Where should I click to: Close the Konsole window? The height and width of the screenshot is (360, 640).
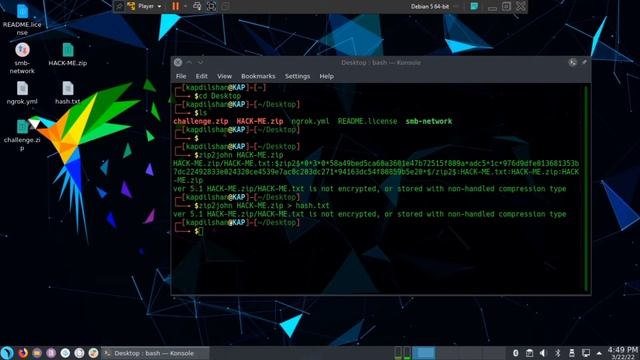coord(178,62)
